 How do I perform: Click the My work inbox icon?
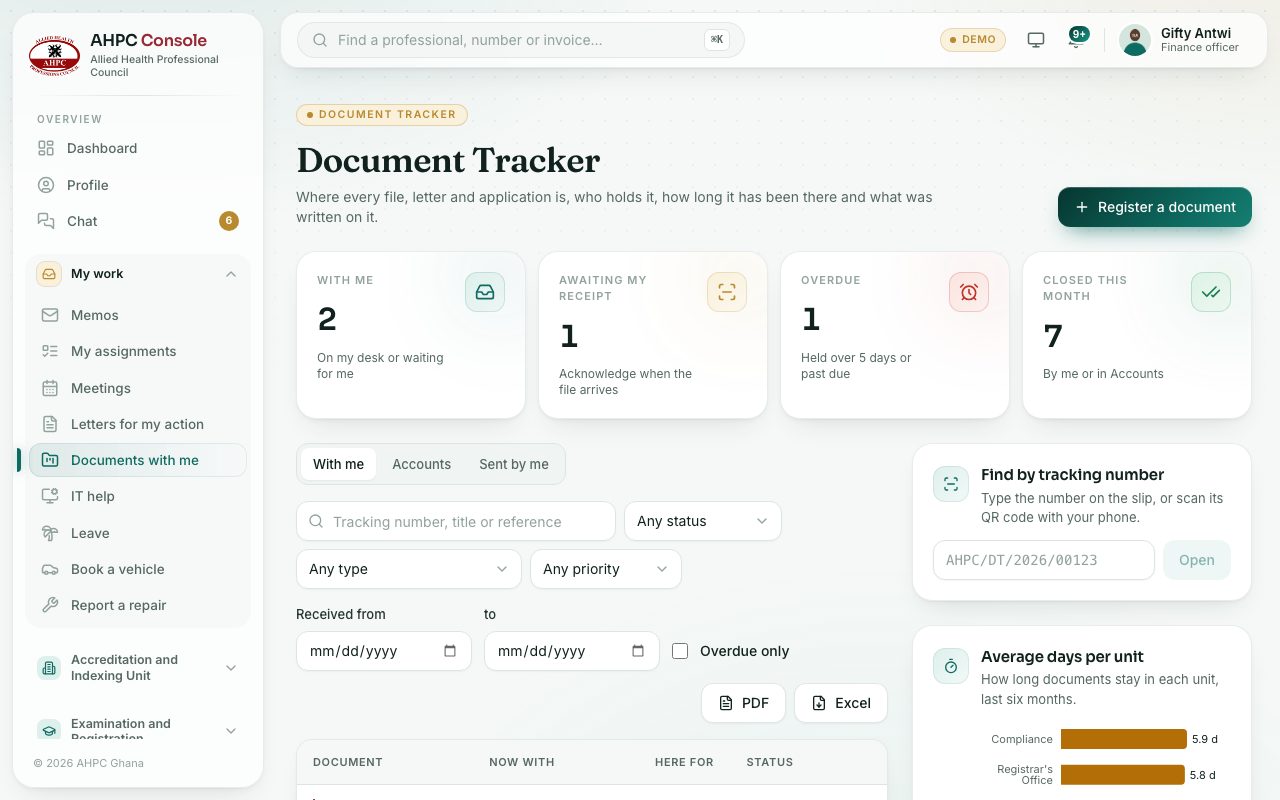pyautogui.click(x=48, y=274)
